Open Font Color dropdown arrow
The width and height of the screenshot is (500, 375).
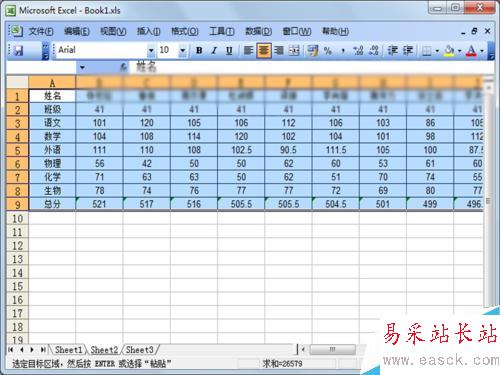pyautogui.click(x=482, y=51)
